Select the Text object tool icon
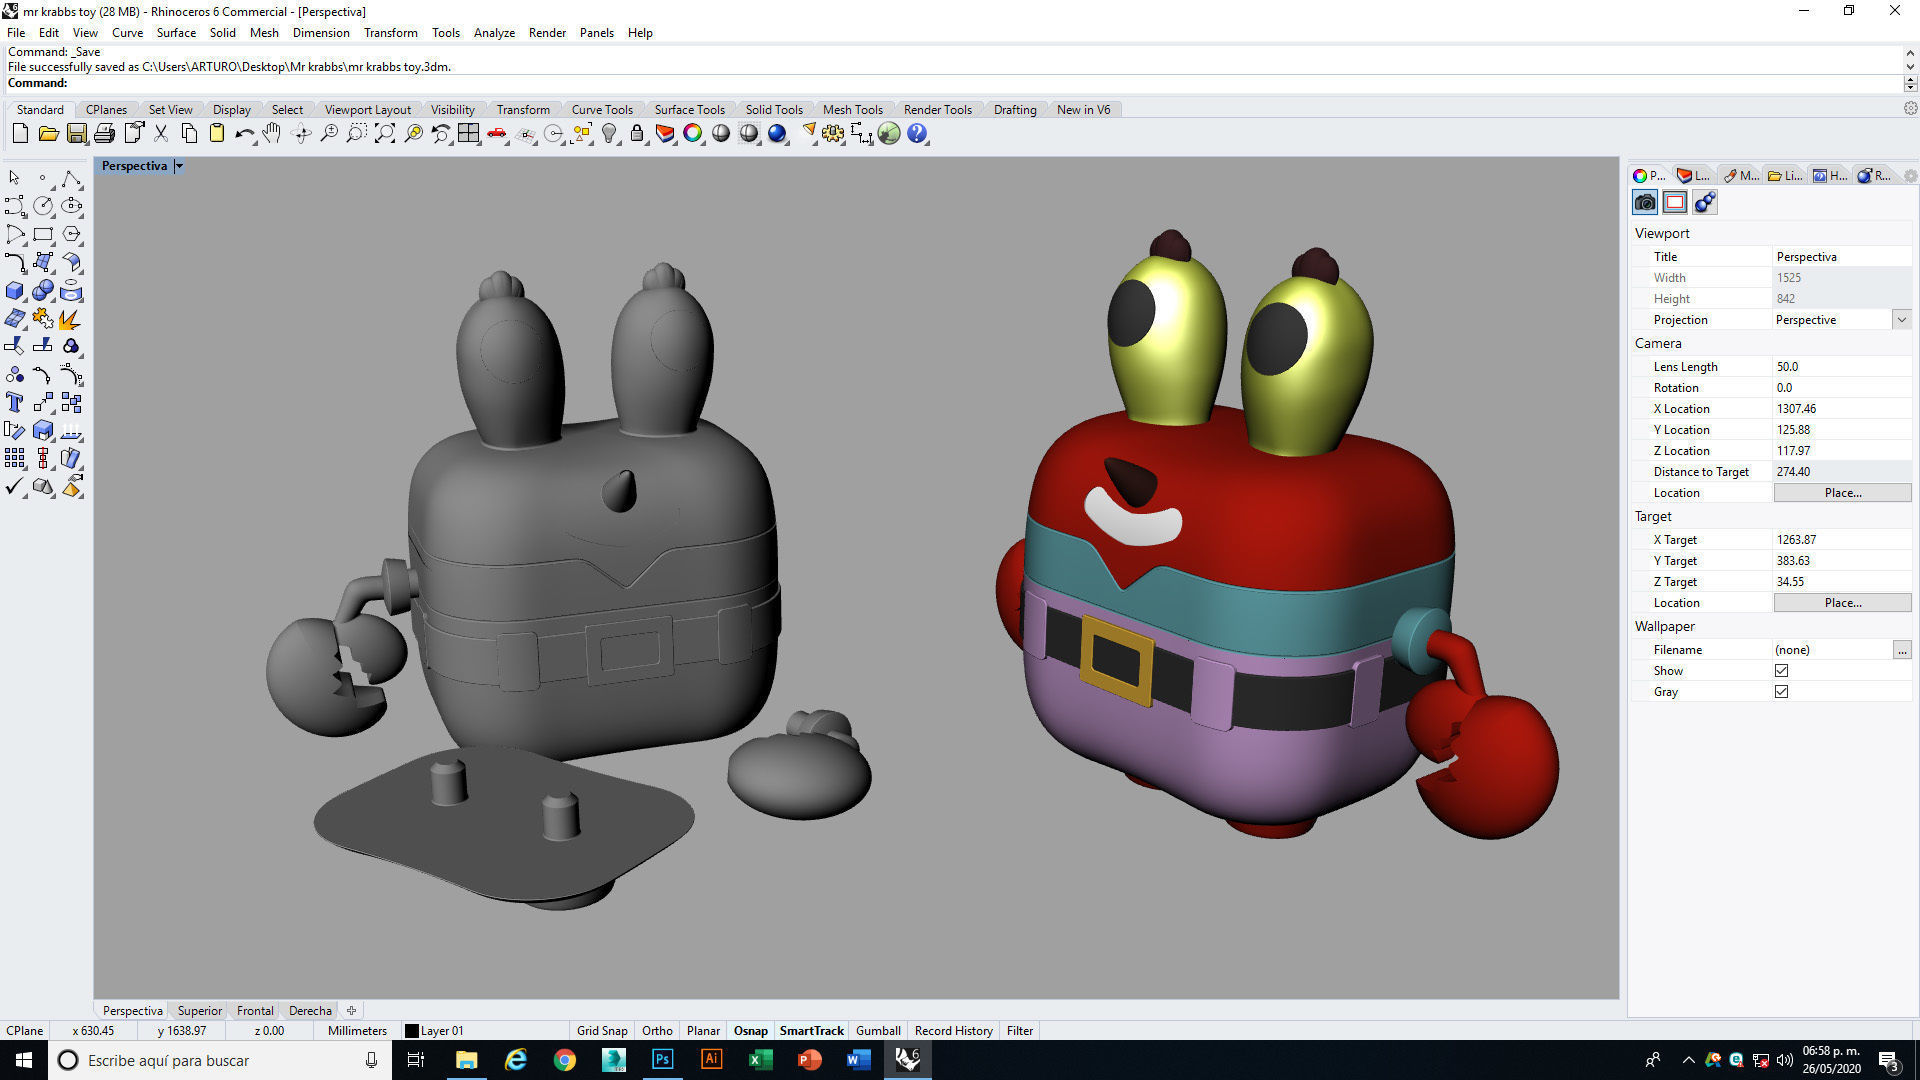This screenshot has height=1080, width=1920. pos(15,403)
